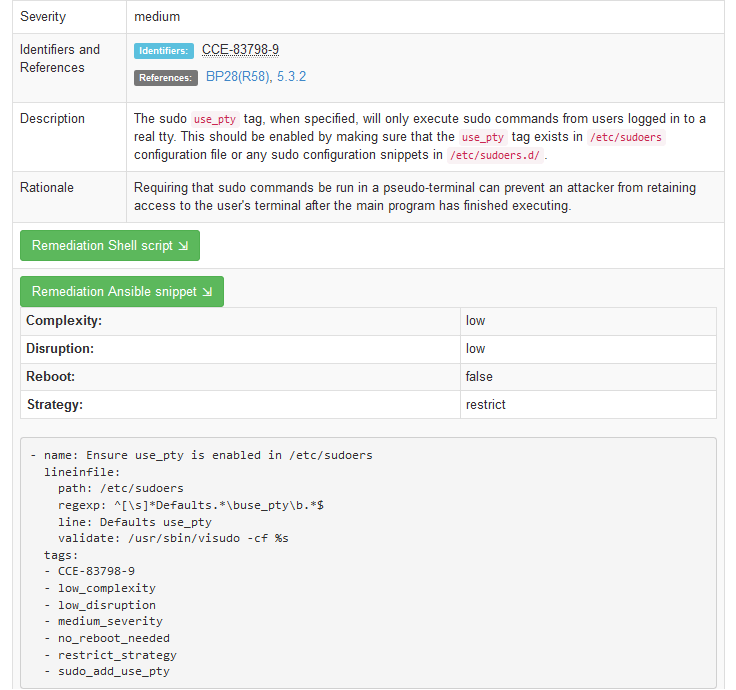Image resolution: width=736 pixels, height=690 pixels.
Task: Click the restrict value in Strategy row
Action: pyautogui.click(x=486, y=405)
